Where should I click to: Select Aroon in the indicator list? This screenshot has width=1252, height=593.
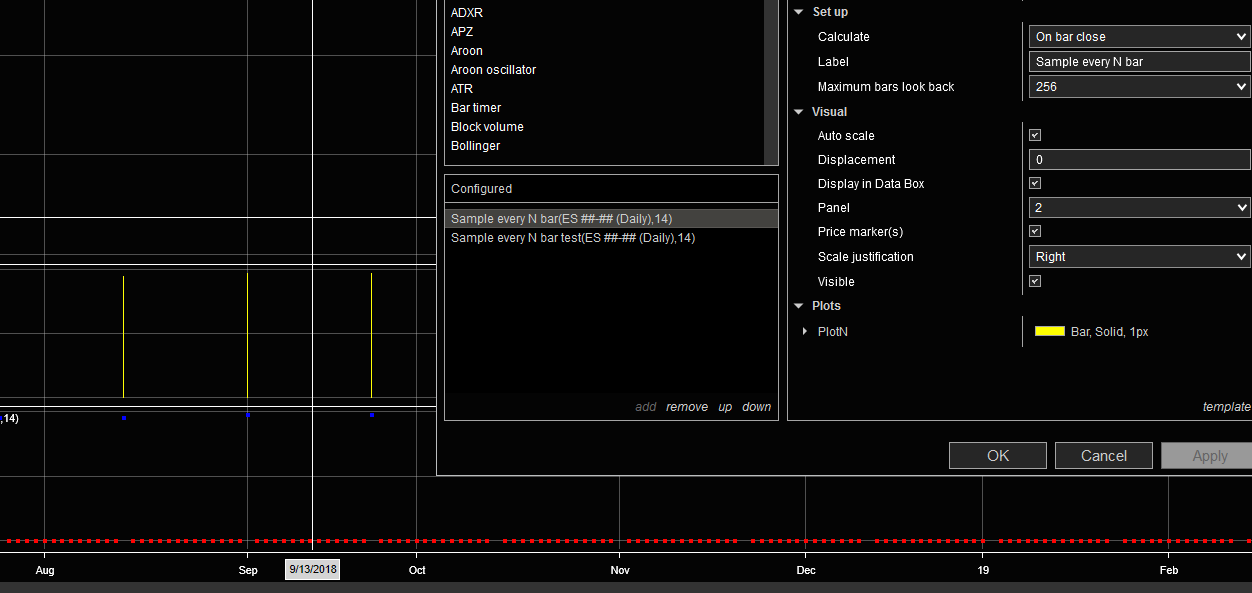point(467,51)
